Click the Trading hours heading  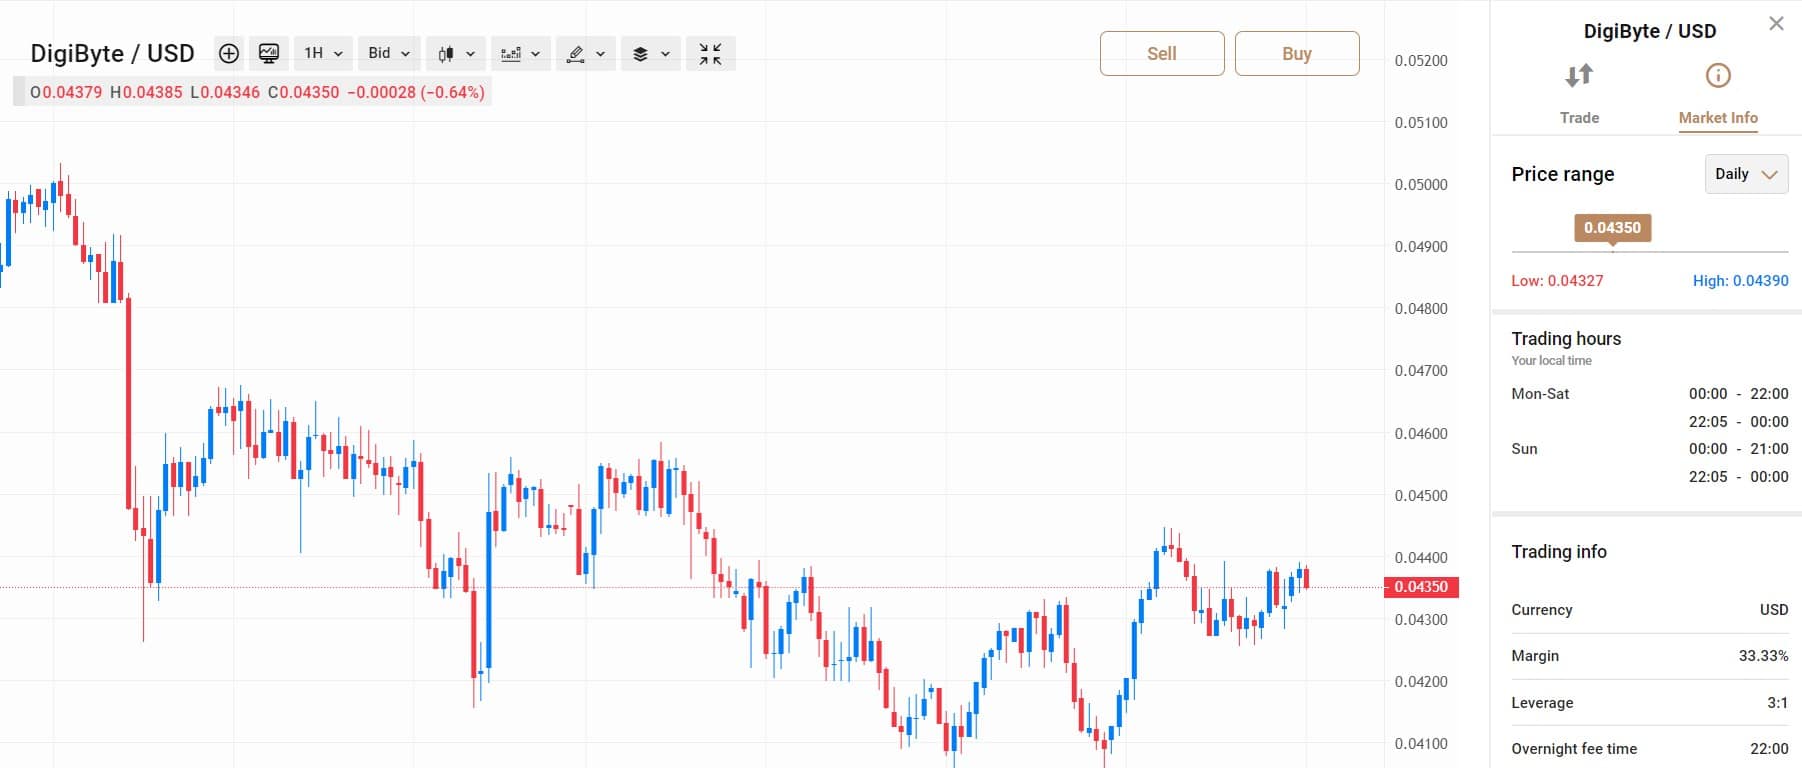tap(1566, 339)
